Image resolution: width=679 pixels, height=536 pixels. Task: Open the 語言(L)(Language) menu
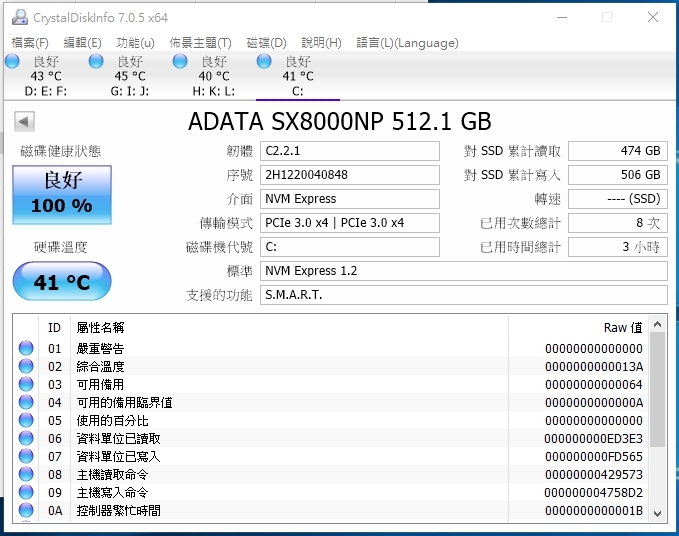coord(407,42)
